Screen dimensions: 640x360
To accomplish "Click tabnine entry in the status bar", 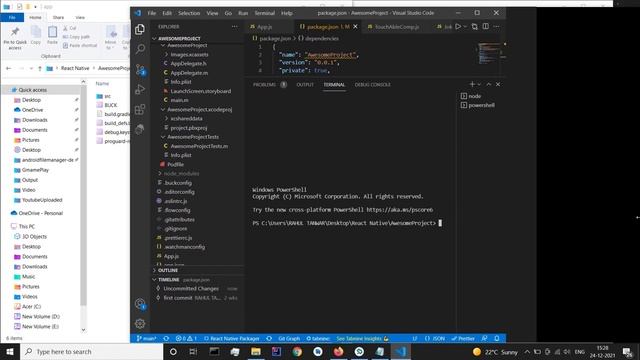I will pos(318,338).
